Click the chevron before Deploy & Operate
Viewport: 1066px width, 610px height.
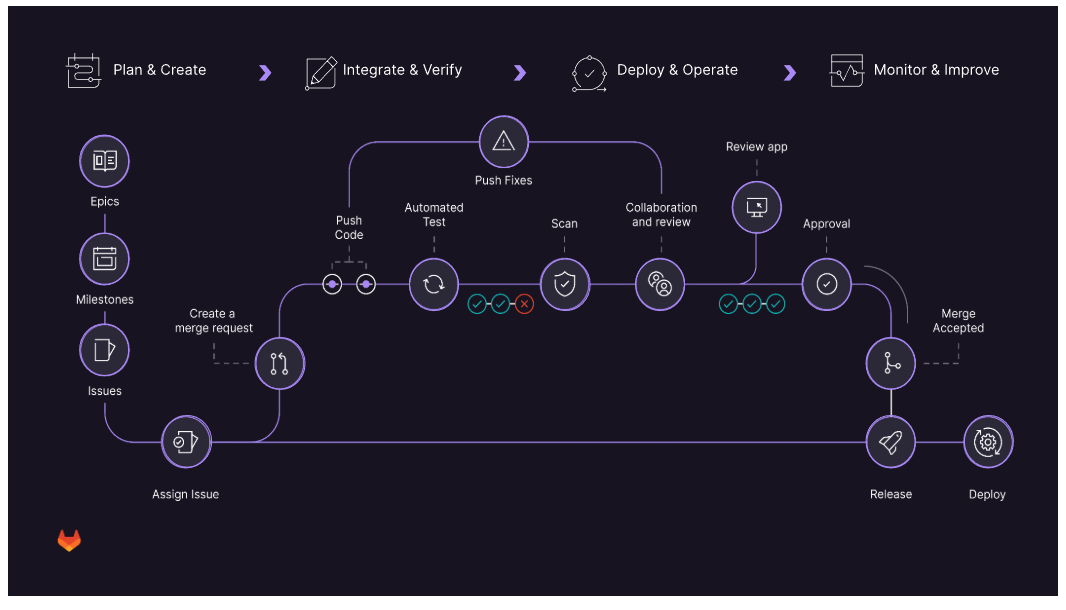519,71
